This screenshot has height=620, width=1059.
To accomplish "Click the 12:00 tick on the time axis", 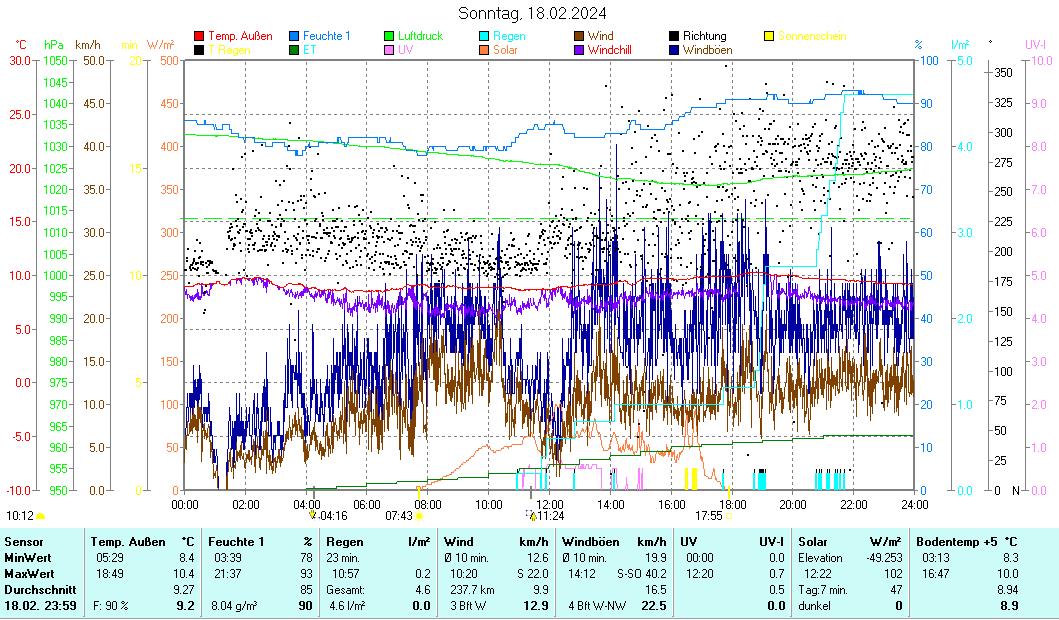I will click(549, 503).
